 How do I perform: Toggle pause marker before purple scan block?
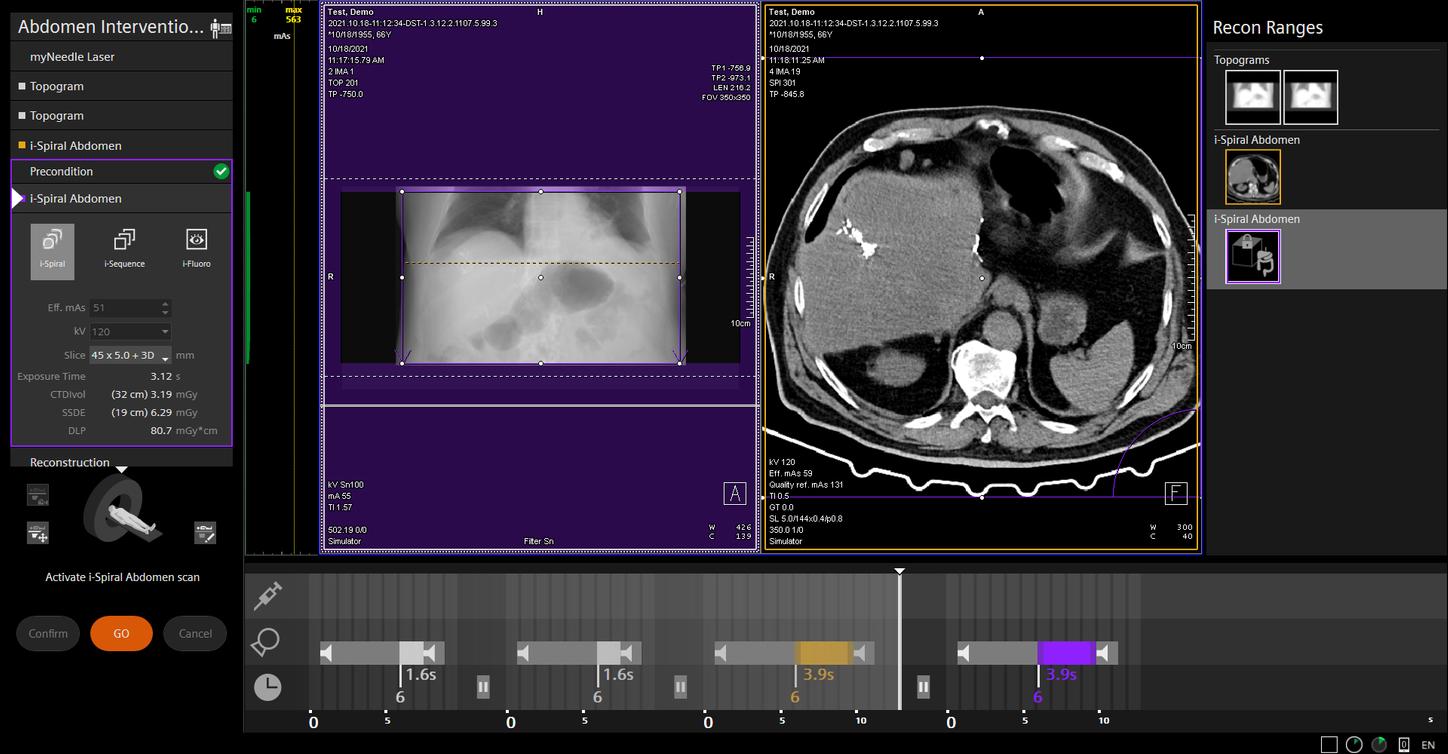click(x=923, y=687)
